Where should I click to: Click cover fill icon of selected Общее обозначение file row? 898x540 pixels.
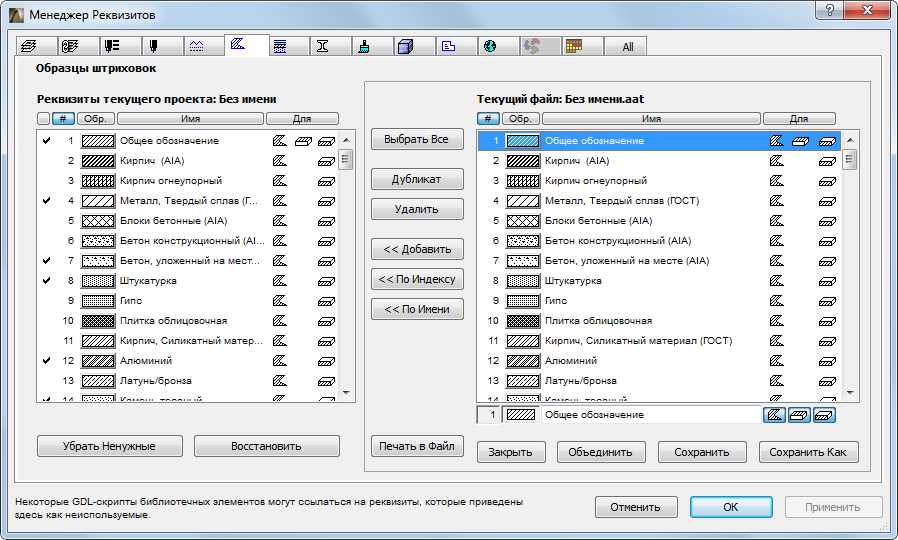point(800,141)
